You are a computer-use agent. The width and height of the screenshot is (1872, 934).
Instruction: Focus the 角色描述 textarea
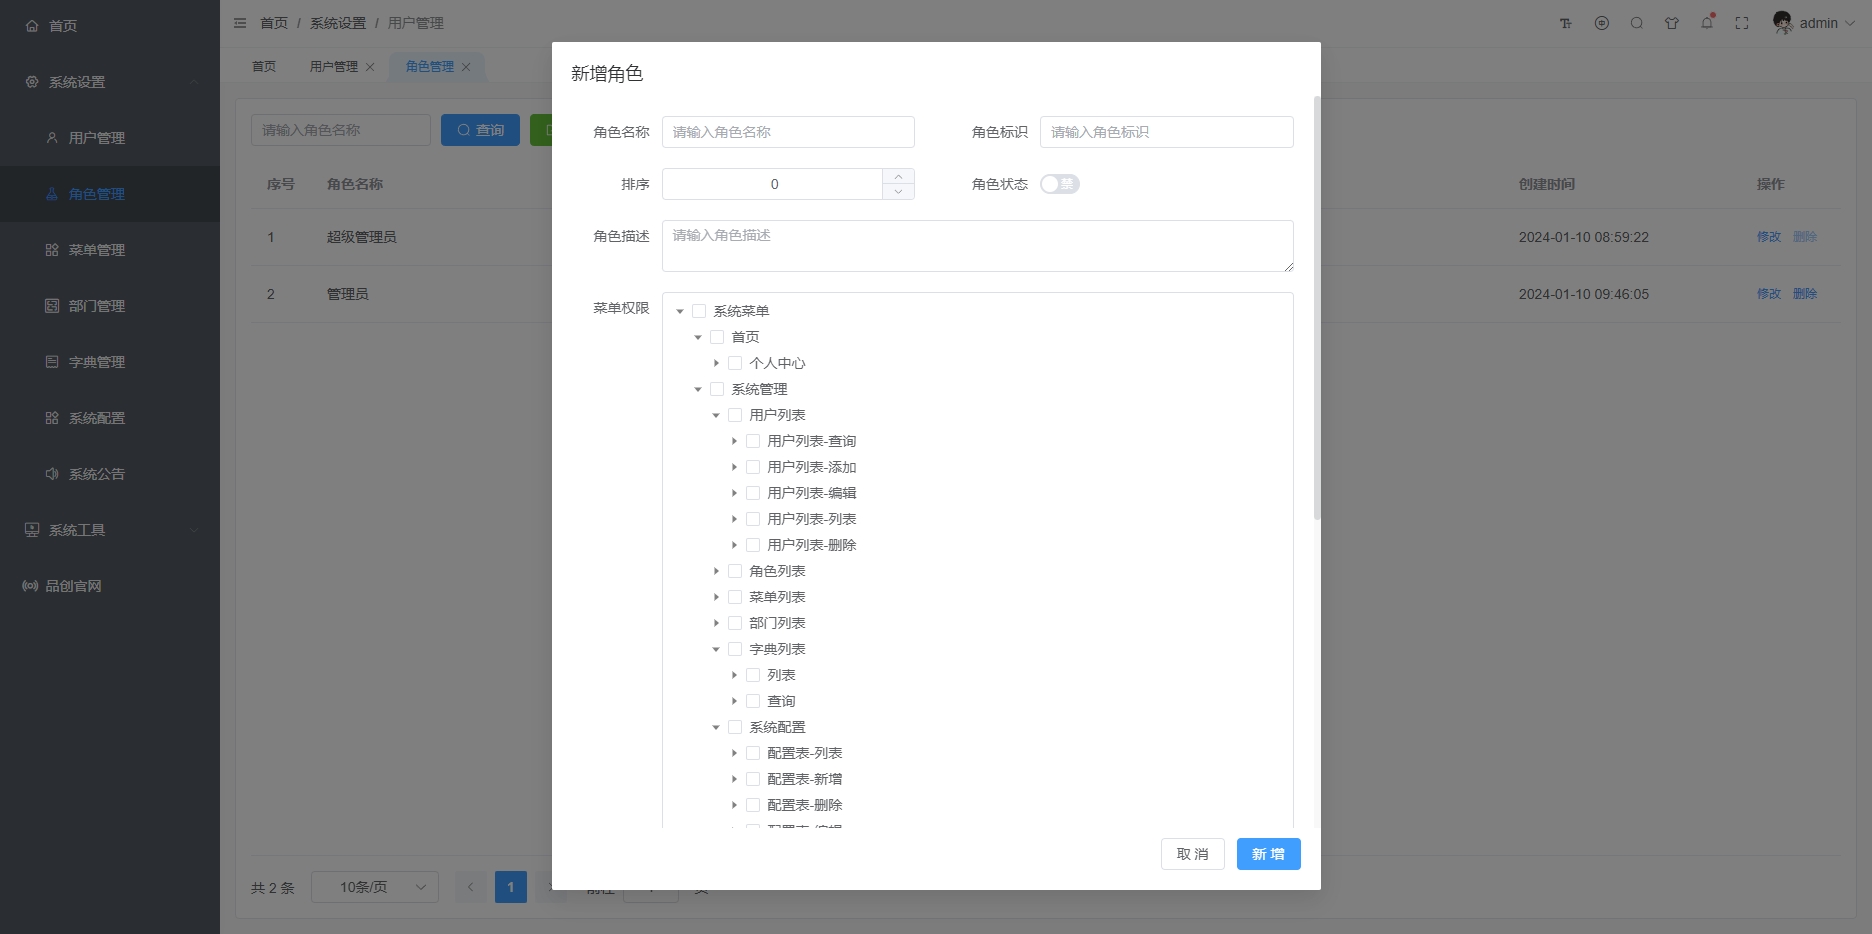coord(978,246)
